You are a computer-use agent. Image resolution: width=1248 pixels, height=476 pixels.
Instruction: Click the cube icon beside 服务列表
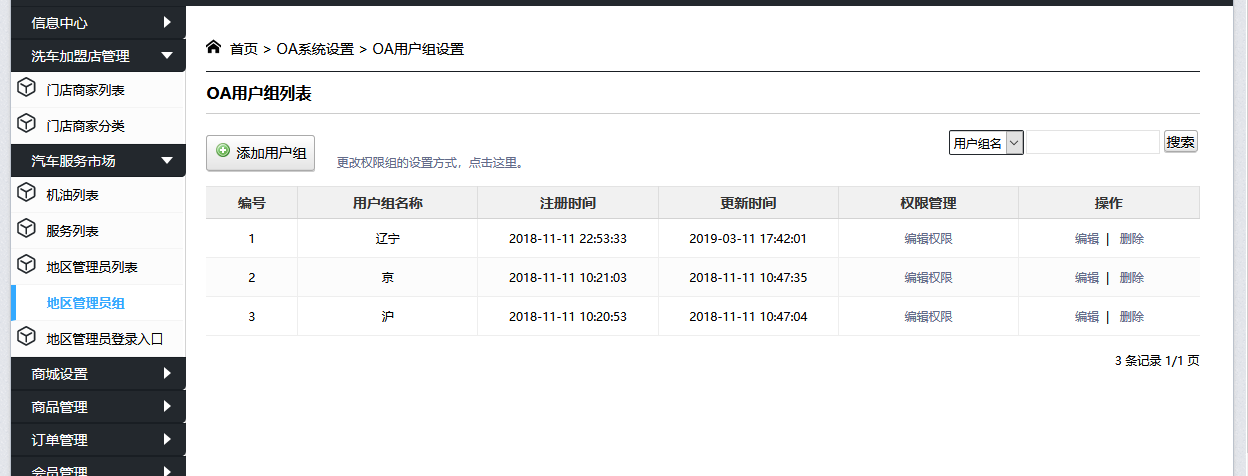[x=26, y=230]
